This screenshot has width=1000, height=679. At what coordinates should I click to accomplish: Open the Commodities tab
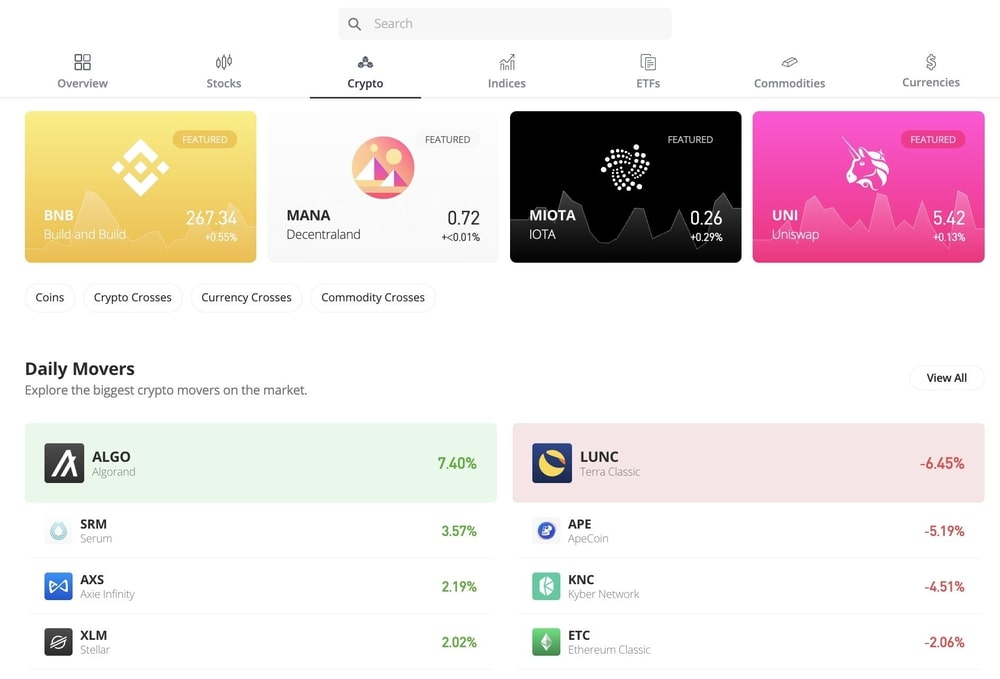pyautogui.click(x=789, y=72)
